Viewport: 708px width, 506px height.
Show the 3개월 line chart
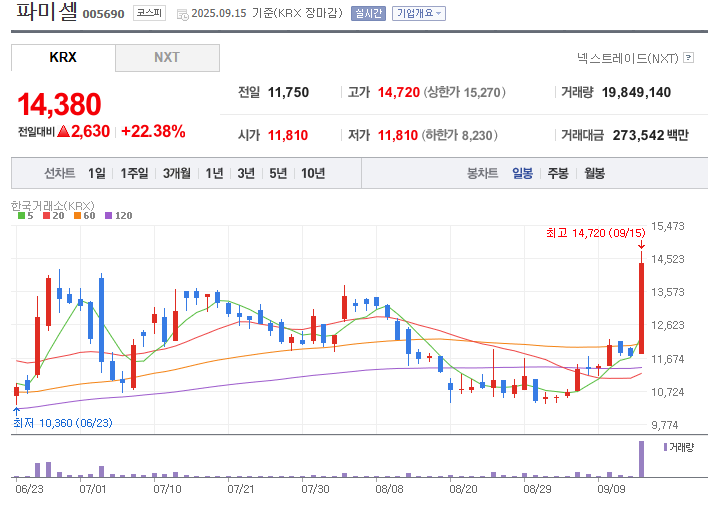click(x=177, y=173)
